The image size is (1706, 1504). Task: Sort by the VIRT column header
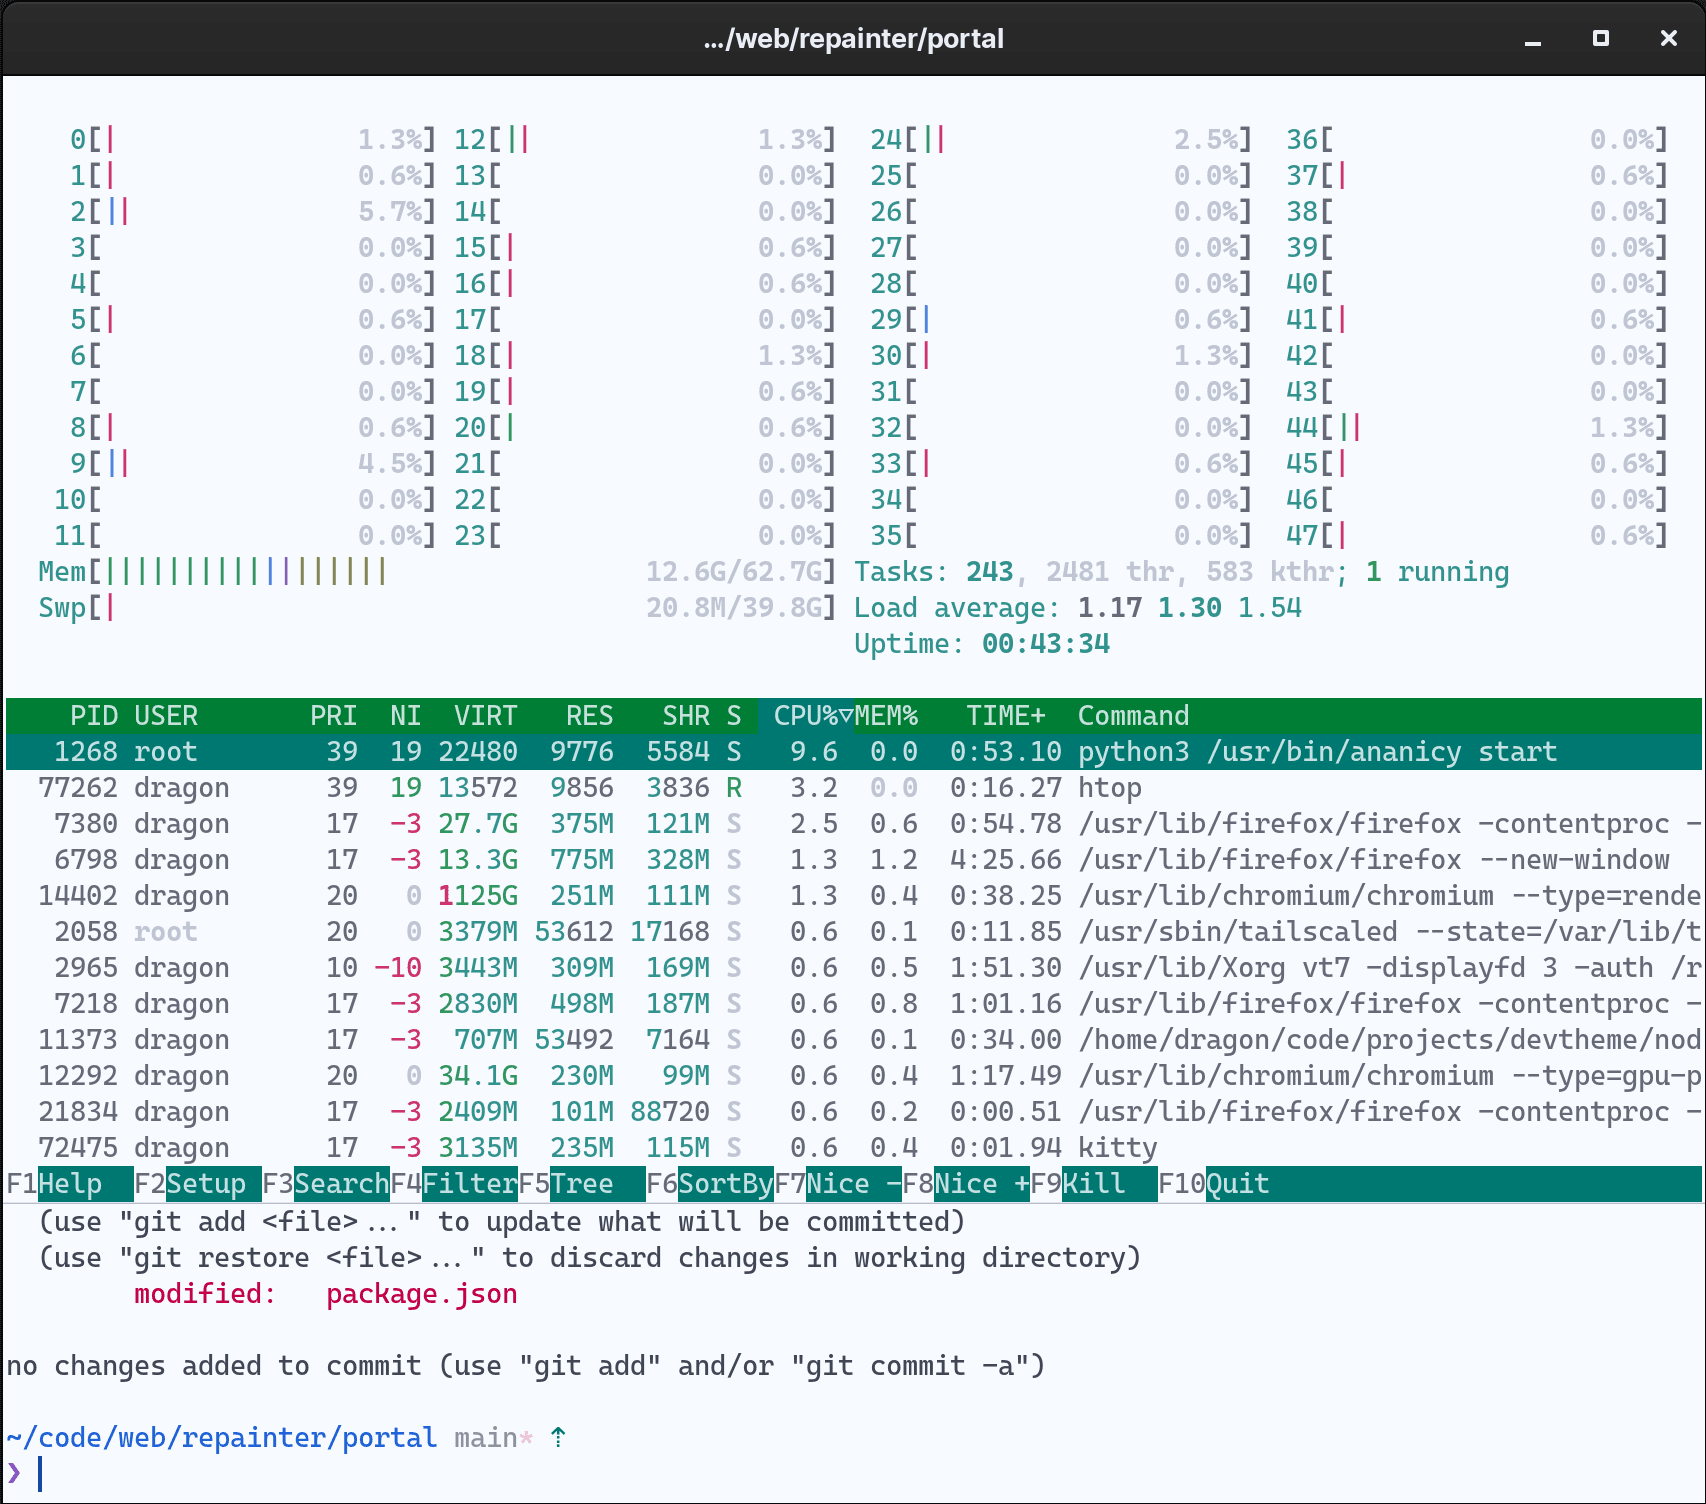(x=486, y=716)
